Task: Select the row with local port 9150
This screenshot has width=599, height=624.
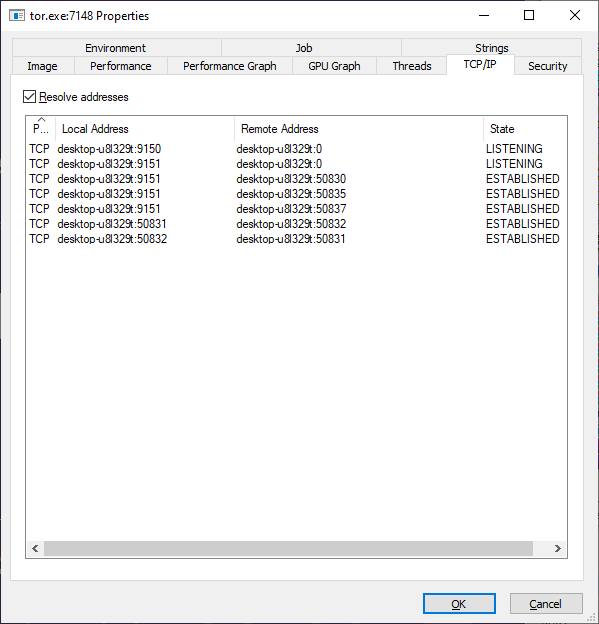Action: coord(296,149)
